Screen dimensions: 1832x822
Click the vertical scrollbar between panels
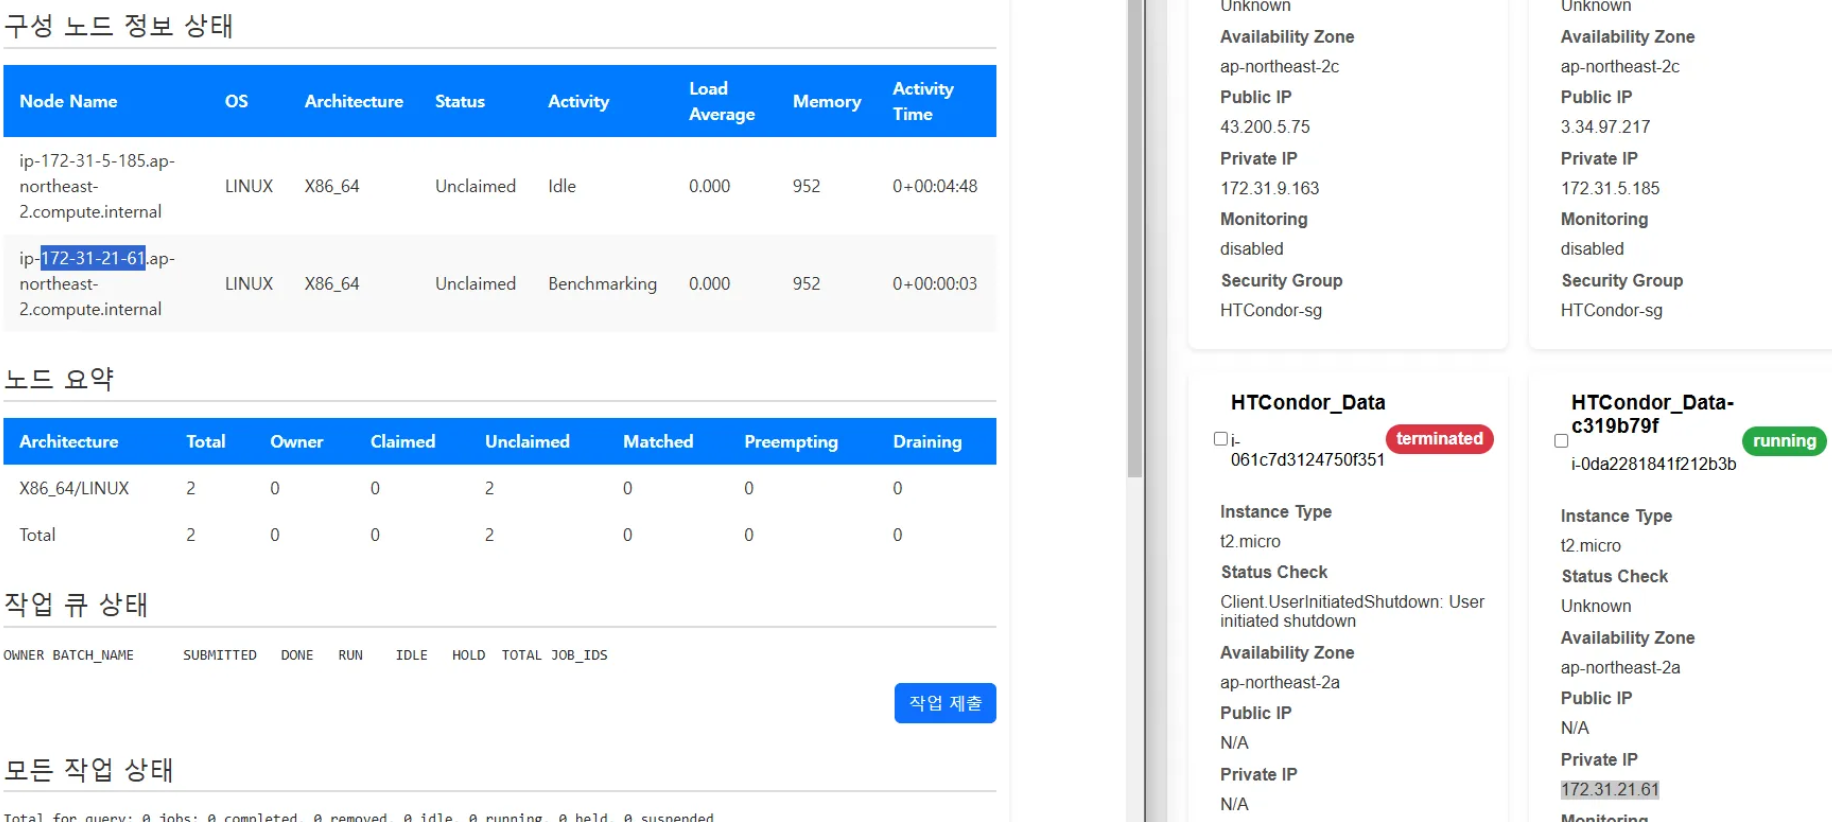click(x=1135, y=240)
